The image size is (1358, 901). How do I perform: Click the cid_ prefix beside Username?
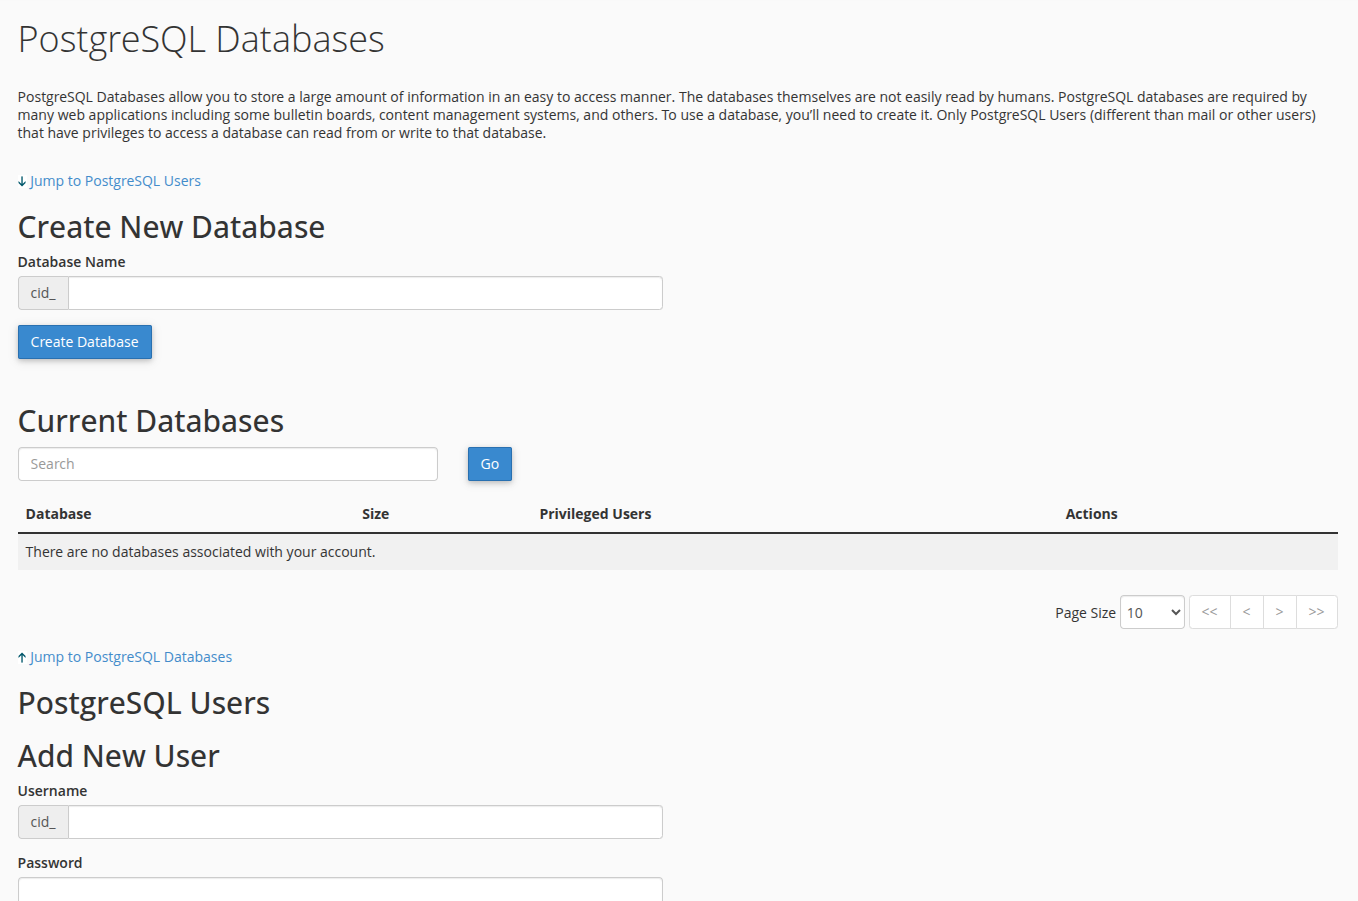point(43,822)
